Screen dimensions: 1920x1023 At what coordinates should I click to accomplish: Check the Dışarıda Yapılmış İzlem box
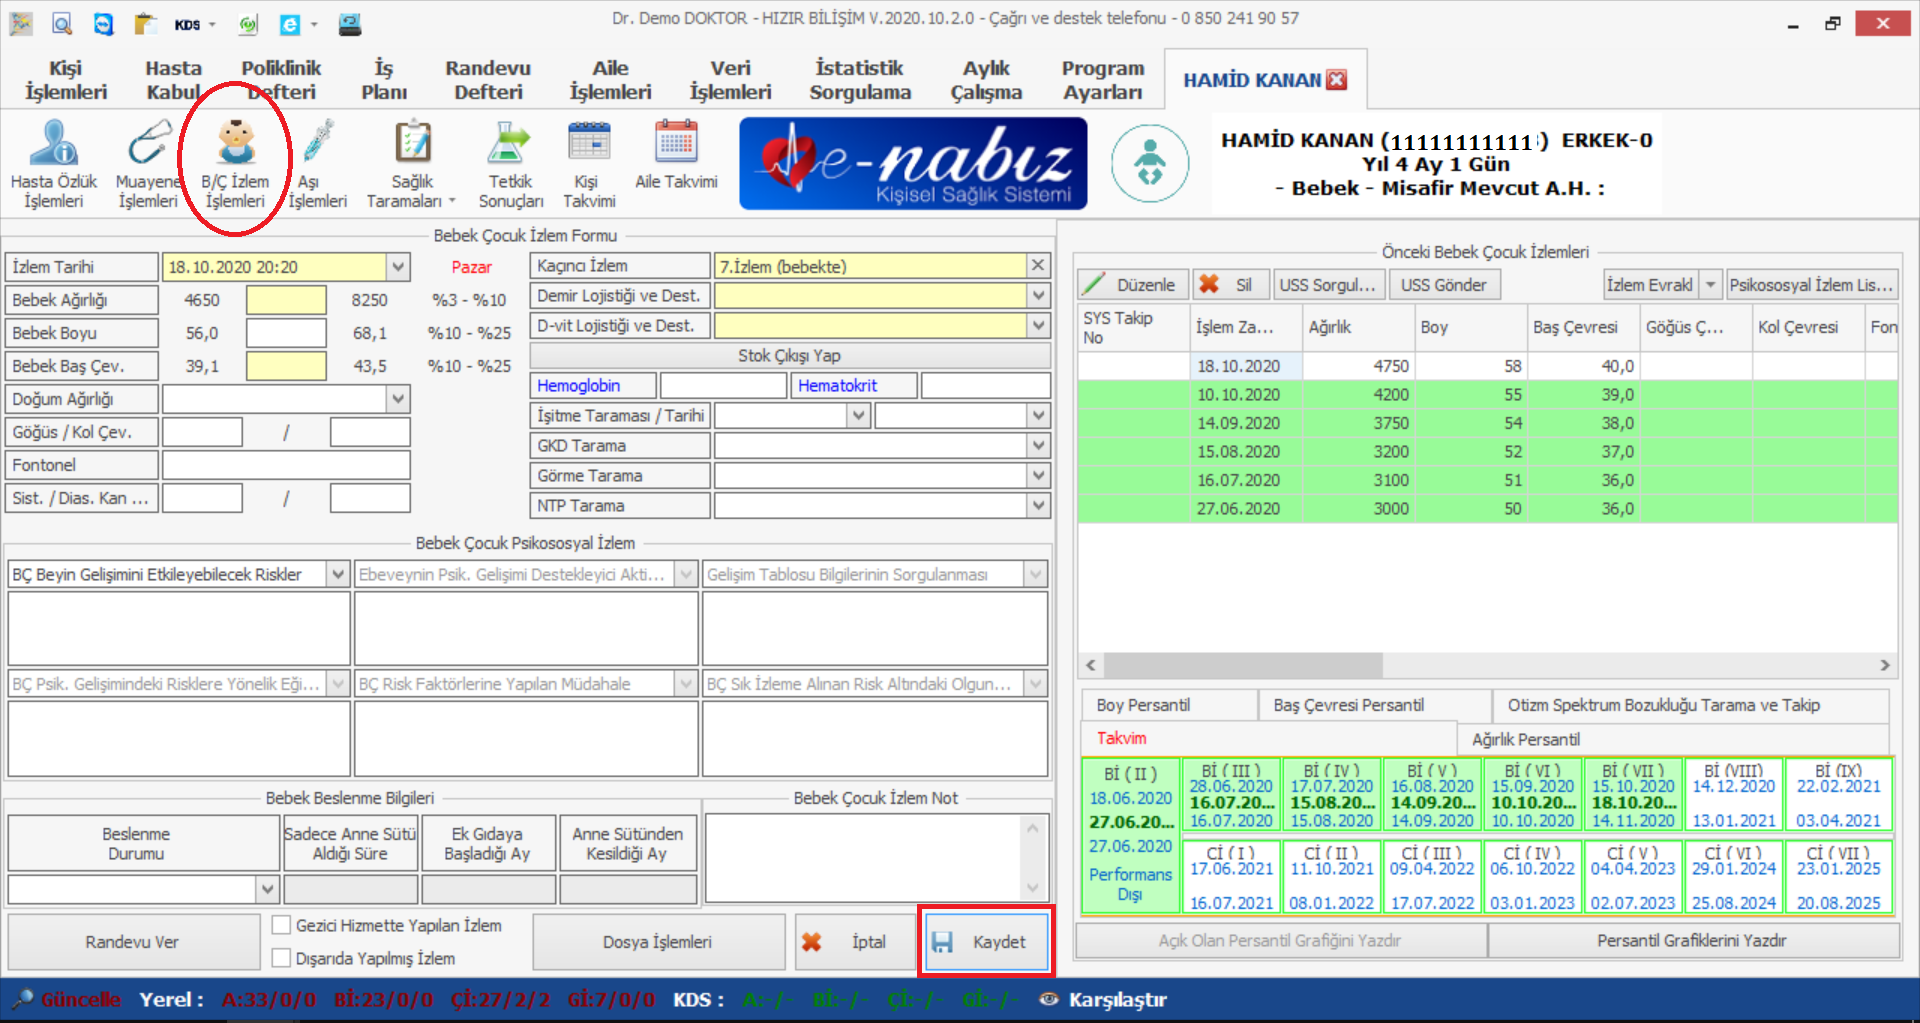[x=282, y=958]
